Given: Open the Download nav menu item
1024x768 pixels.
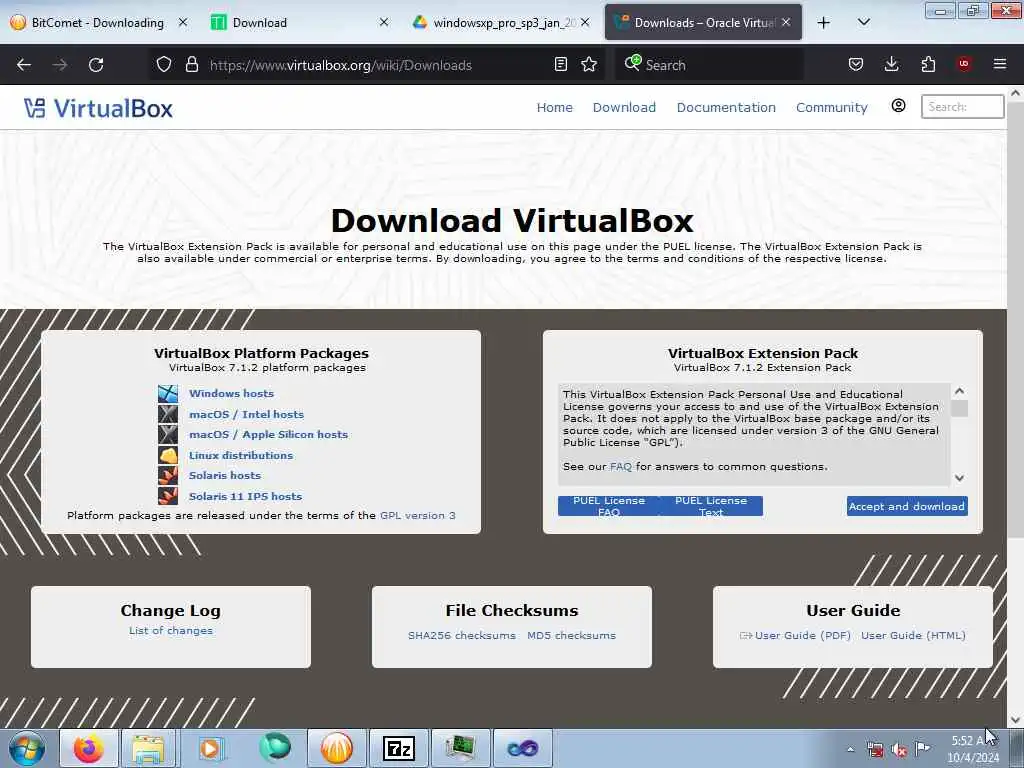Looking at the screenshot, I should [624, 107].
